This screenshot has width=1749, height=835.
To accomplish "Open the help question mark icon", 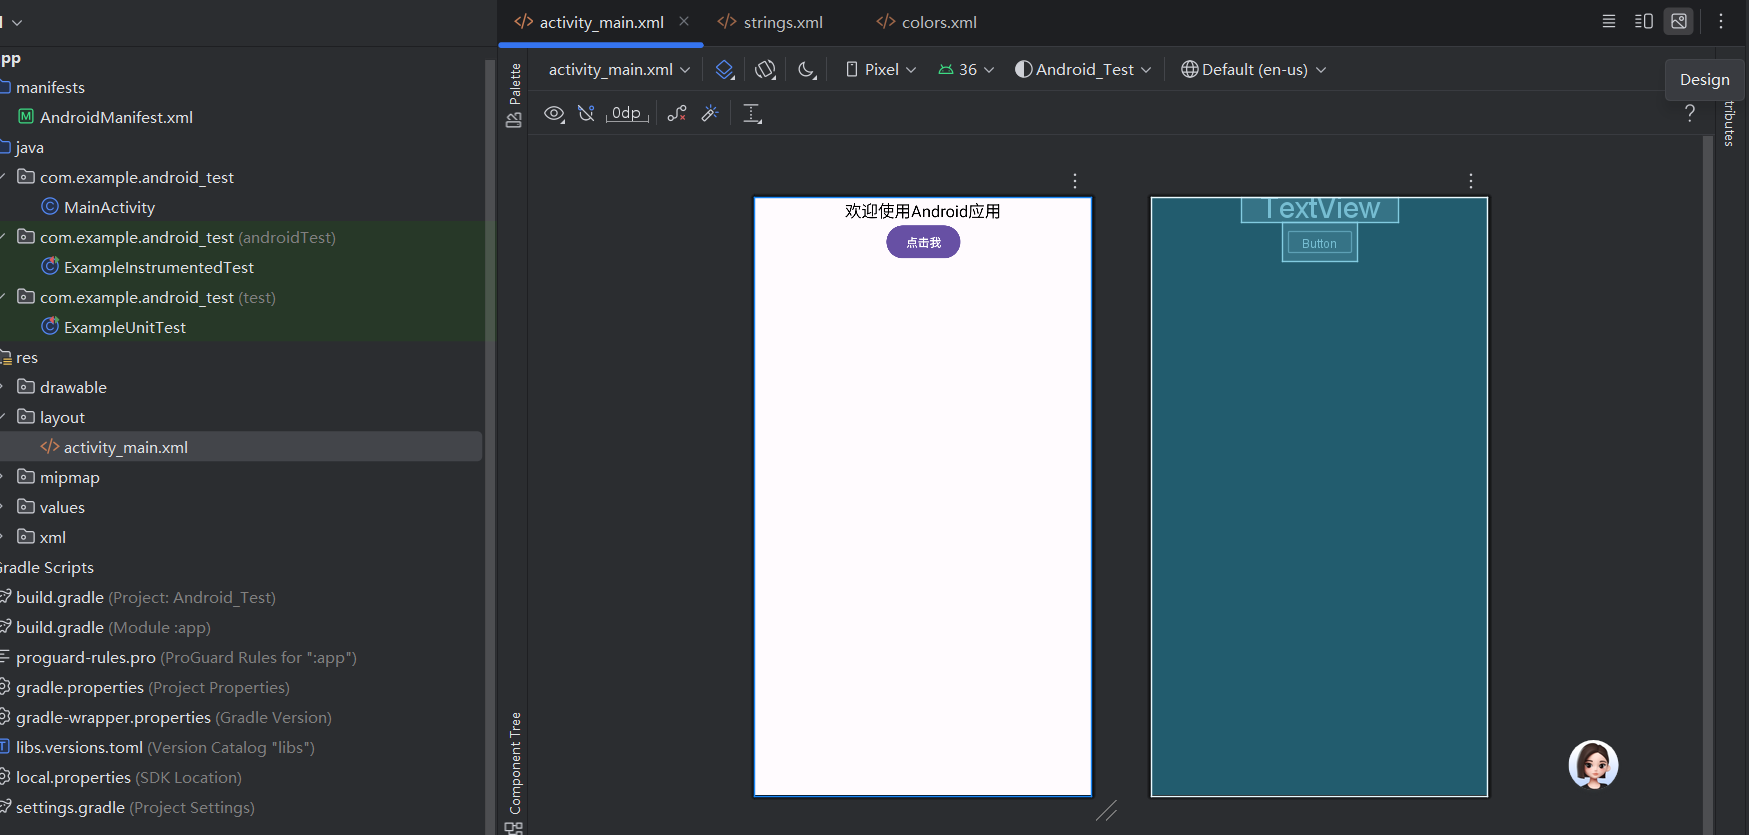I will (x=1690, y=114).
